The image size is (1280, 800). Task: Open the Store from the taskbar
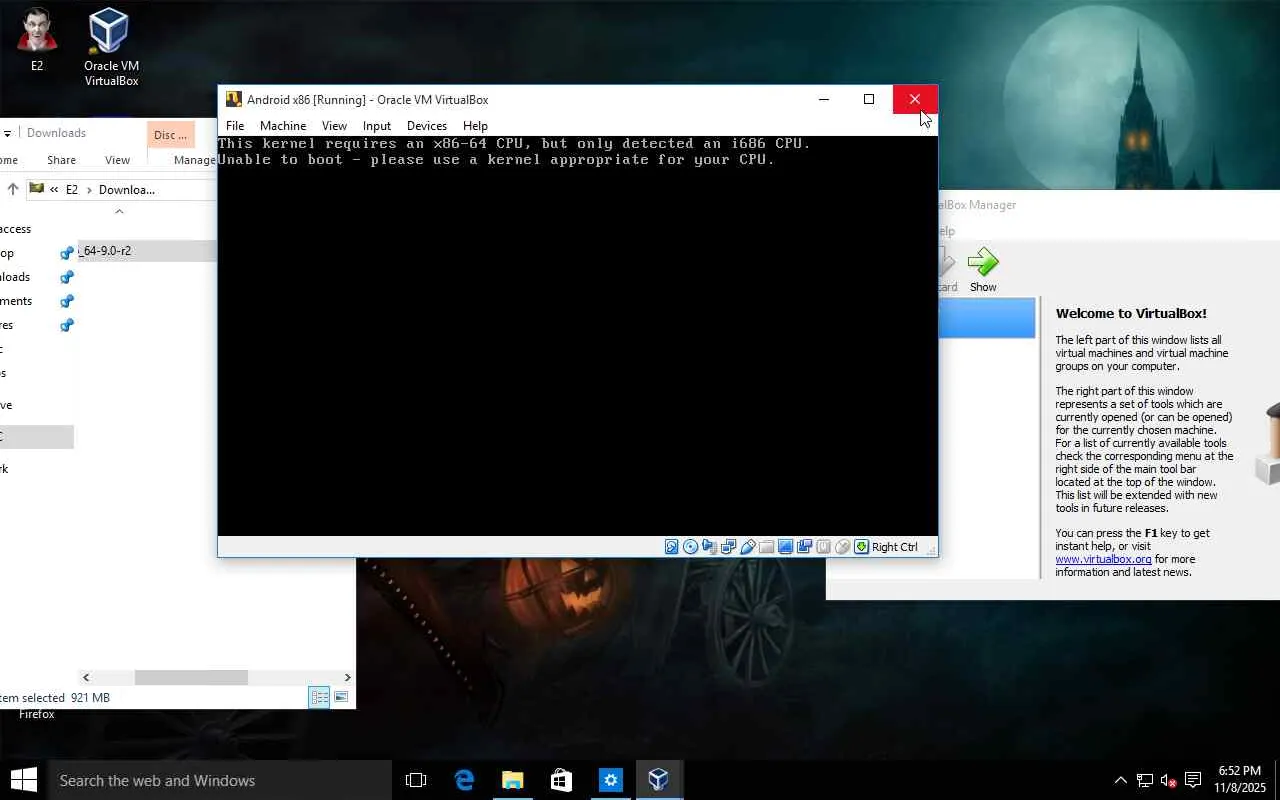[x=561, y=780]
